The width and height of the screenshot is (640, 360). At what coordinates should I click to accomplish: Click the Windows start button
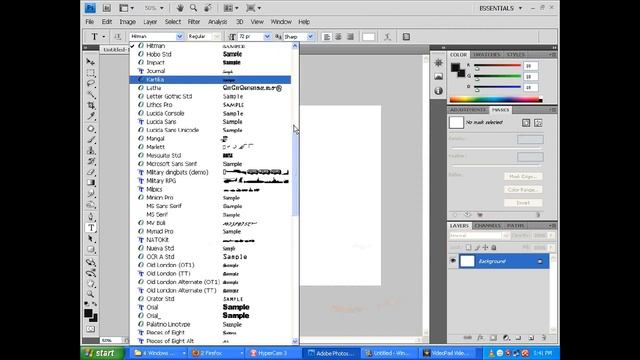pos(102,353)
